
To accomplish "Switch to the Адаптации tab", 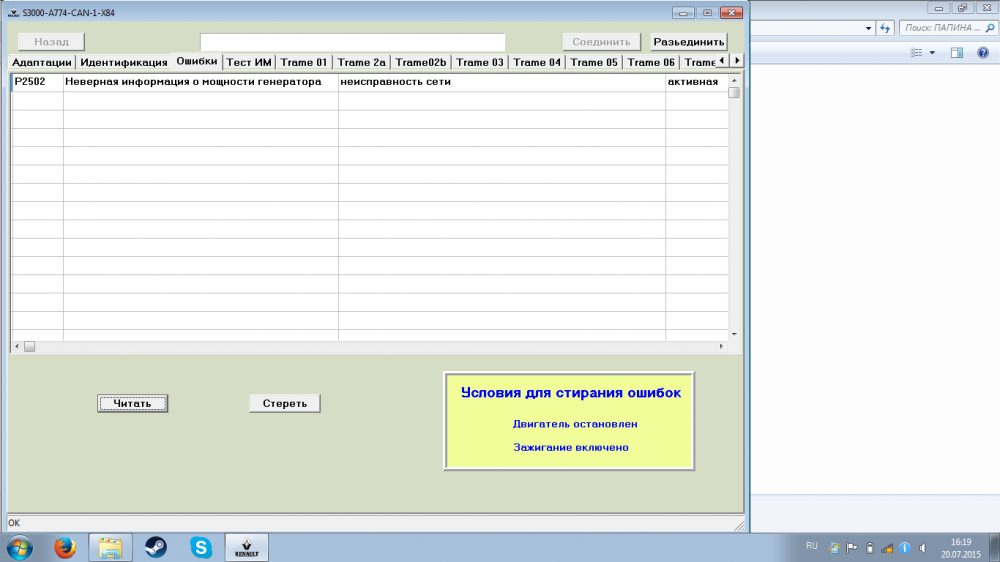I will point(41,62).
